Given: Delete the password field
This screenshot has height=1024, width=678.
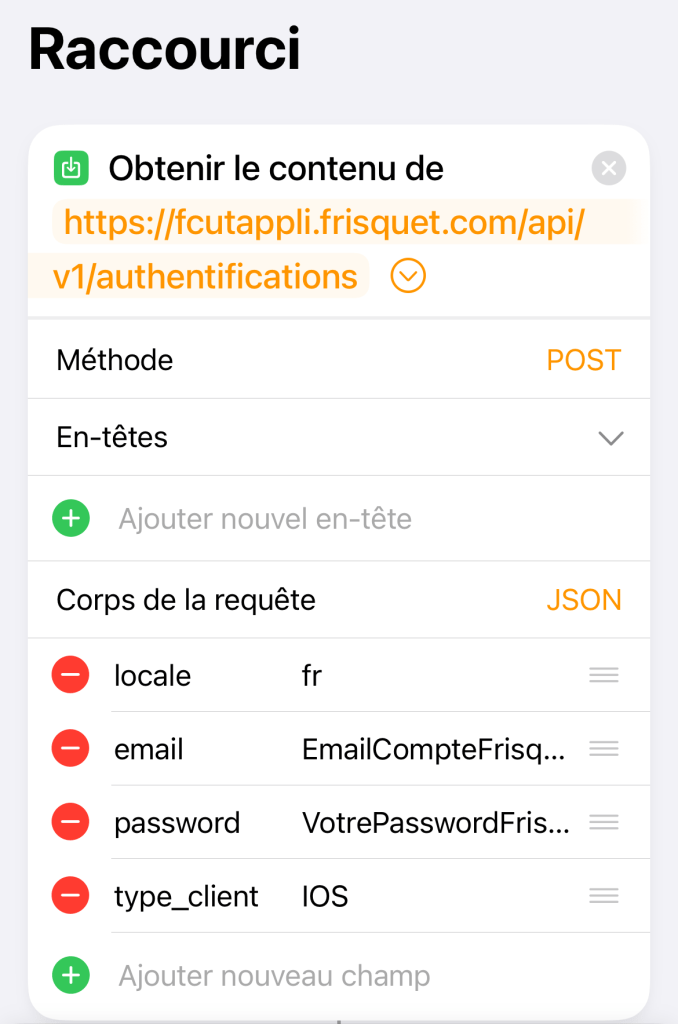Looking at the screenshot, I should [71, 822].
